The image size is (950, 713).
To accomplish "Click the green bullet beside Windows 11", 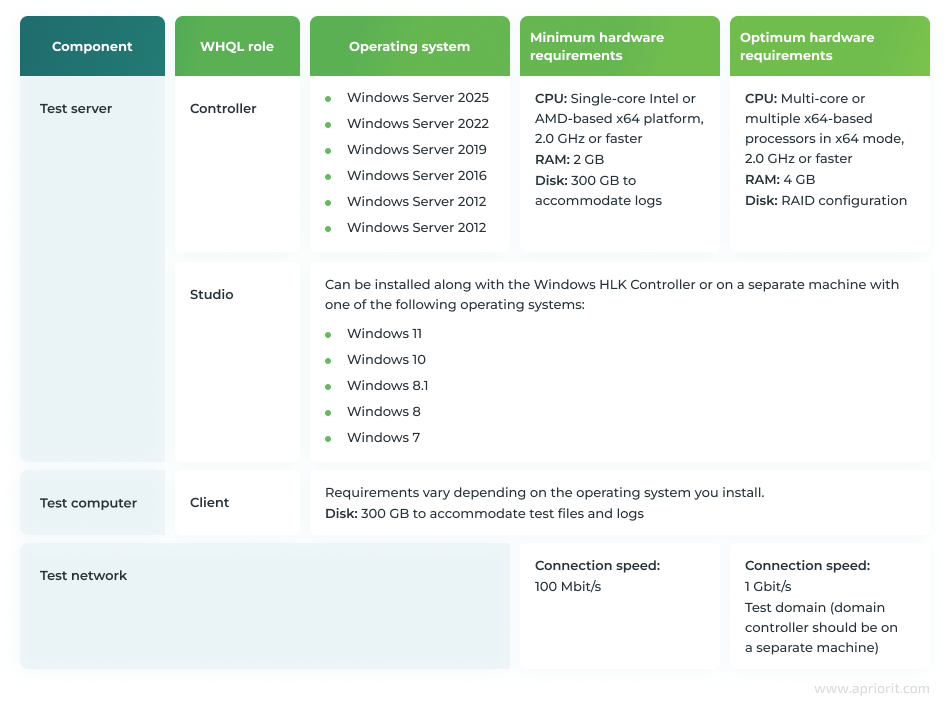I will pos(329,335).
